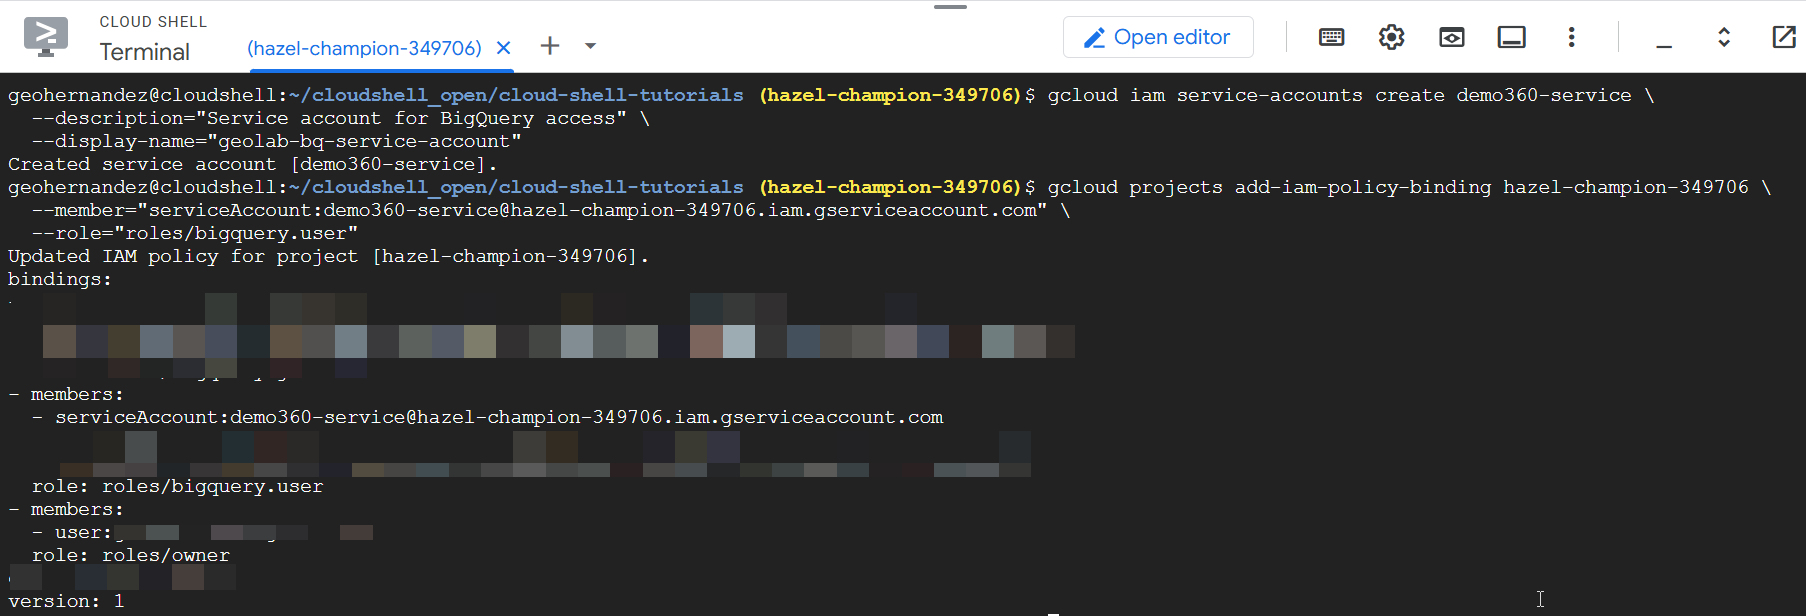Maximize or restore Cloud Shell panel height

1724,37
